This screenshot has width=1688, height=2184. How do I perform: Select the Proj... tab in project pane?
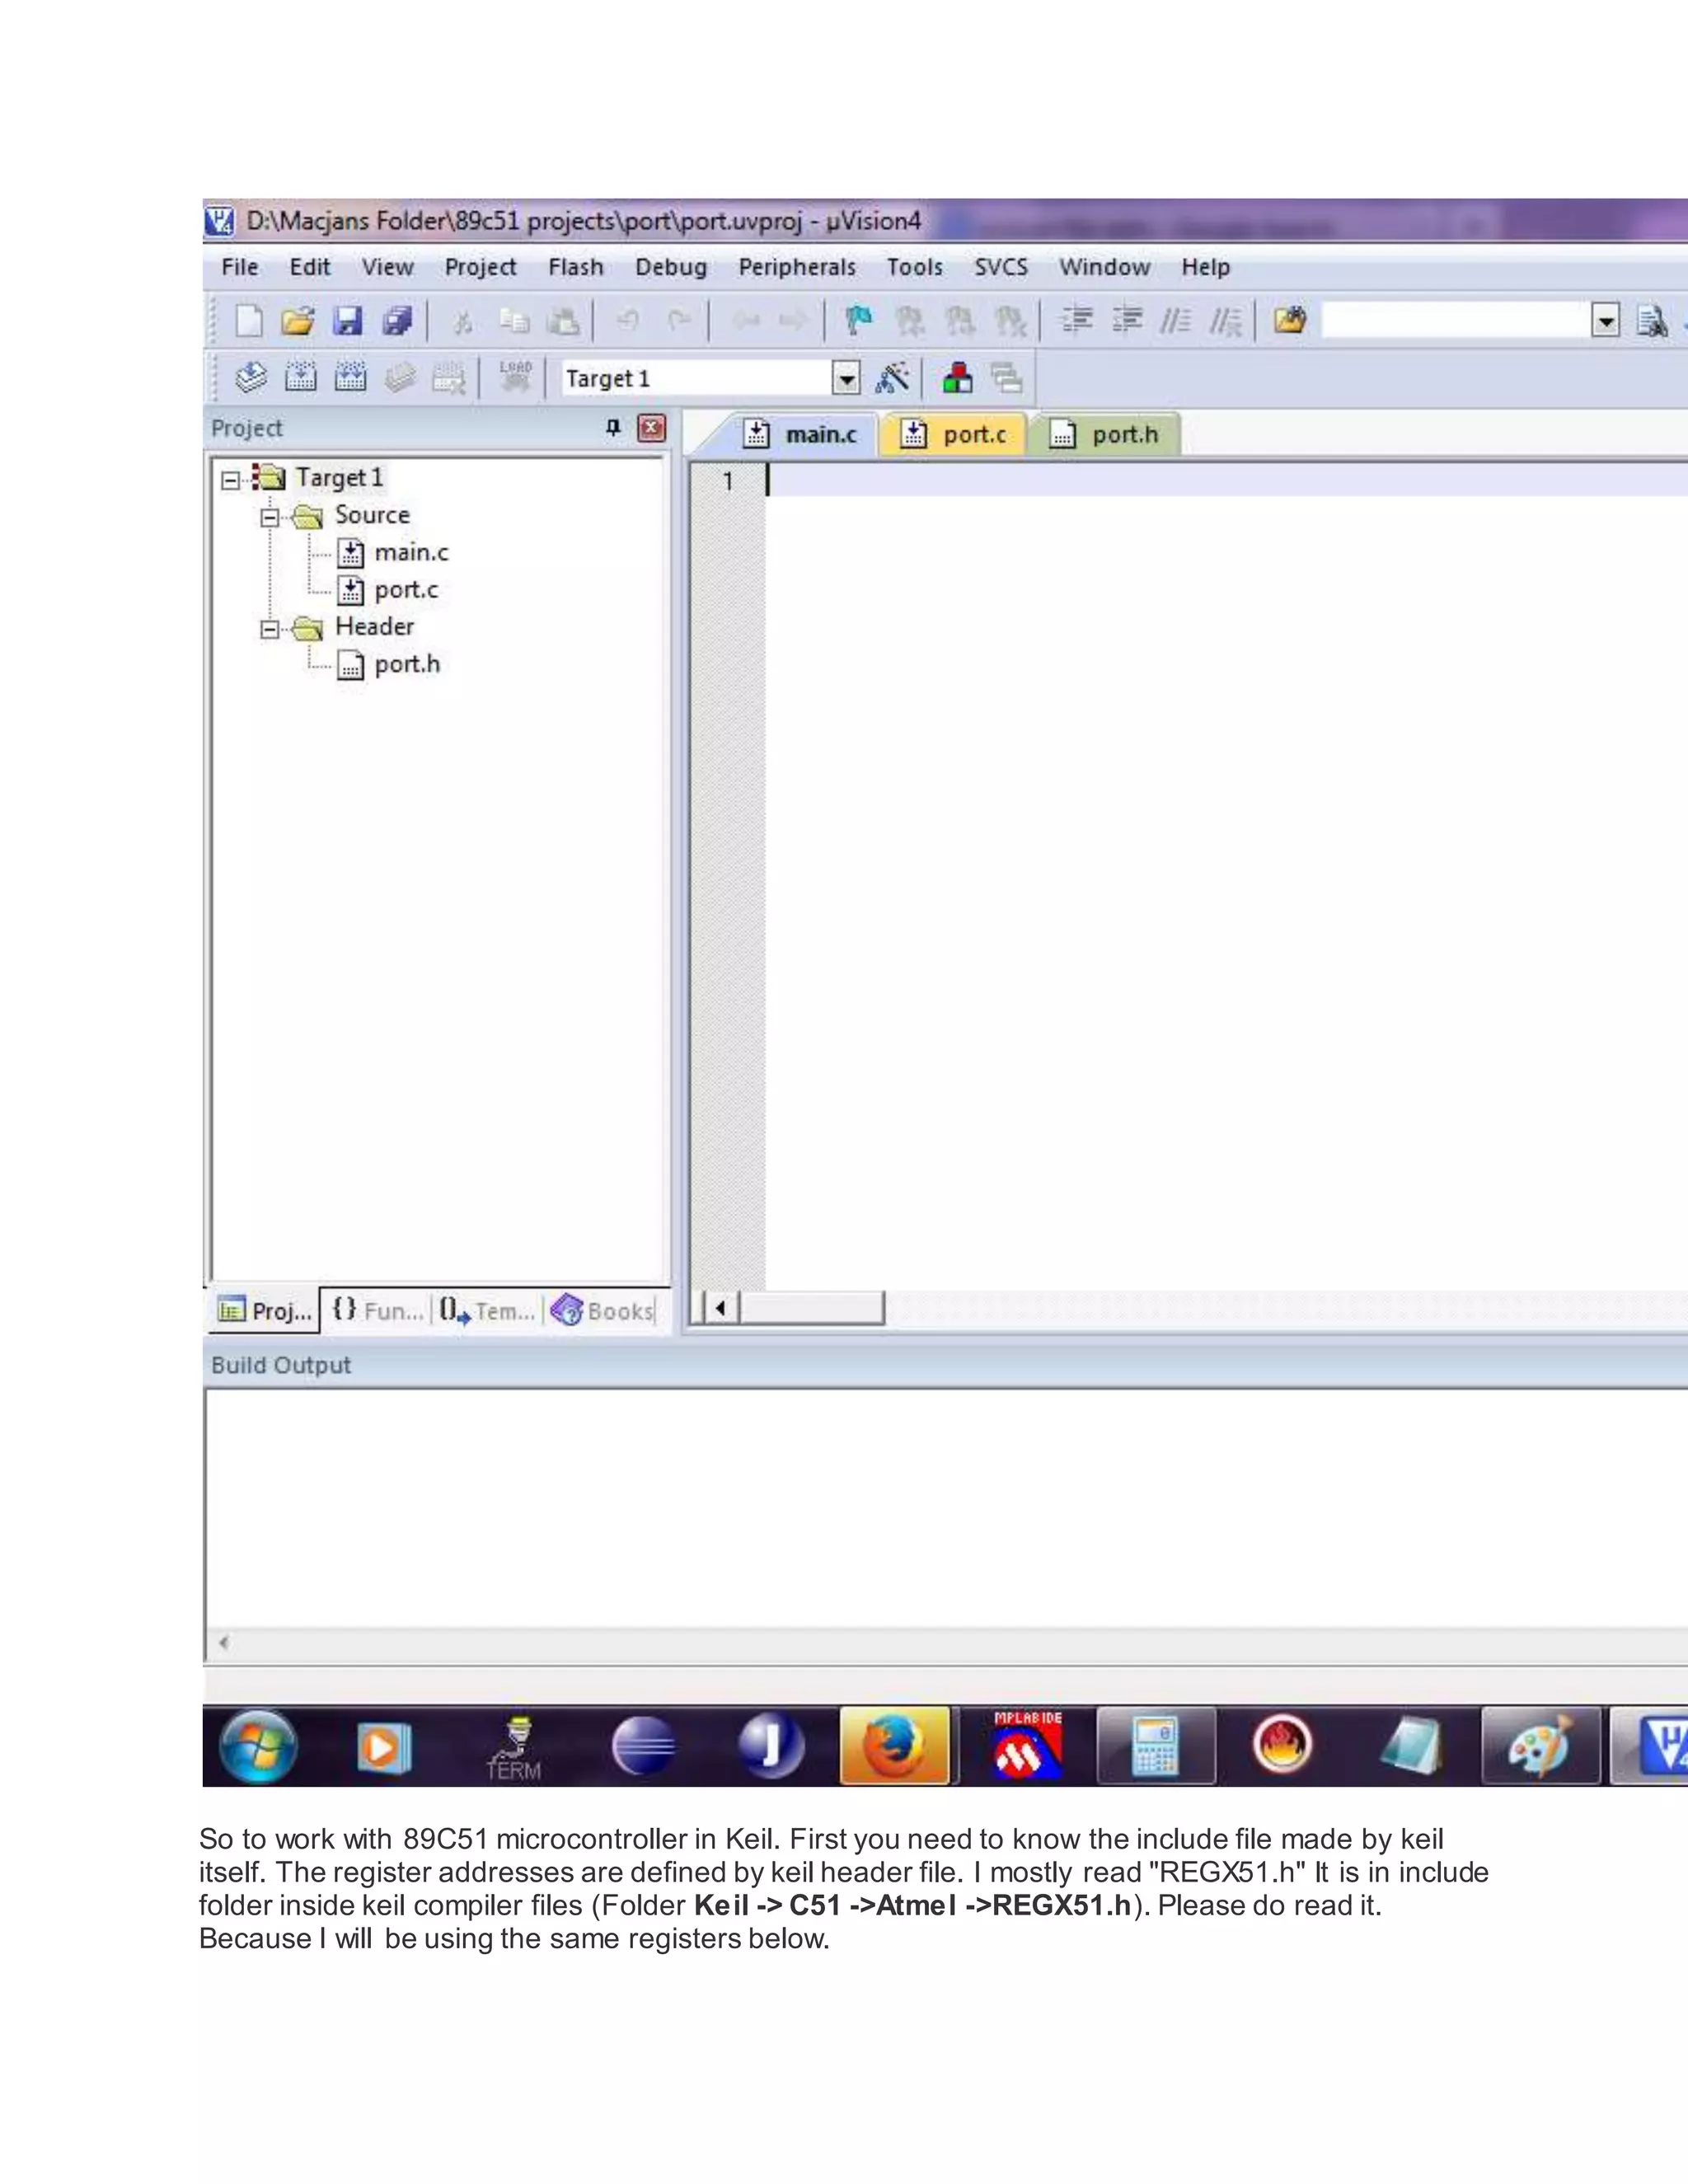point(265,1311)
